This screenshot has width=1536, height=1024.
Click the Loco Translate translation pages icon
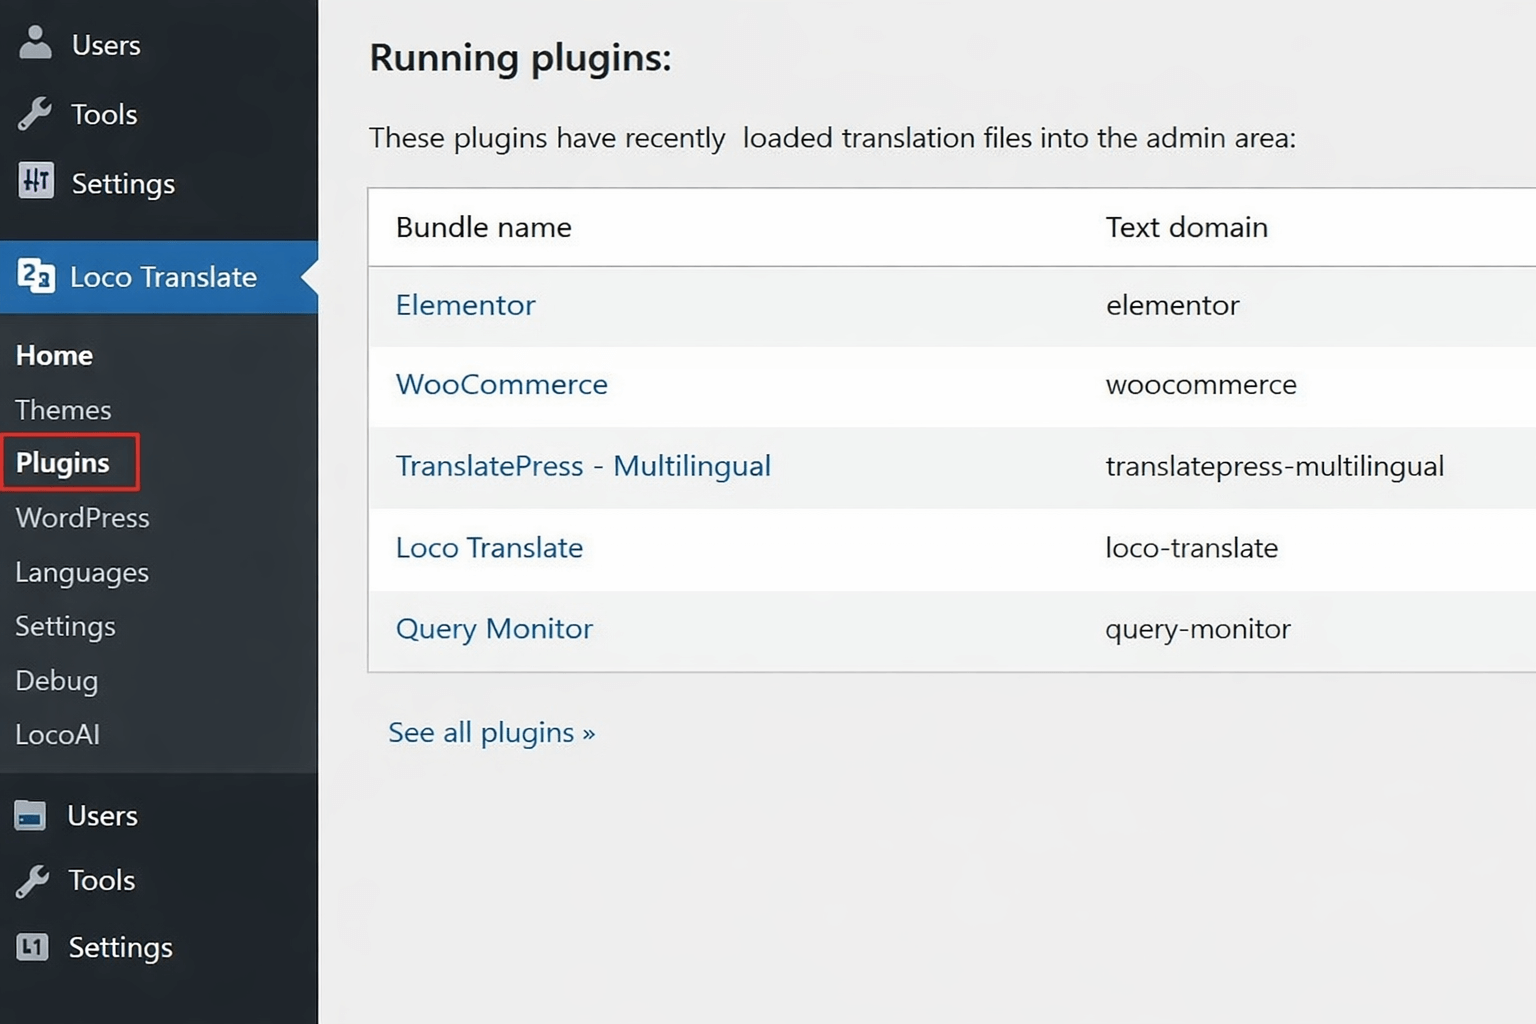click(x=35, y=276)
